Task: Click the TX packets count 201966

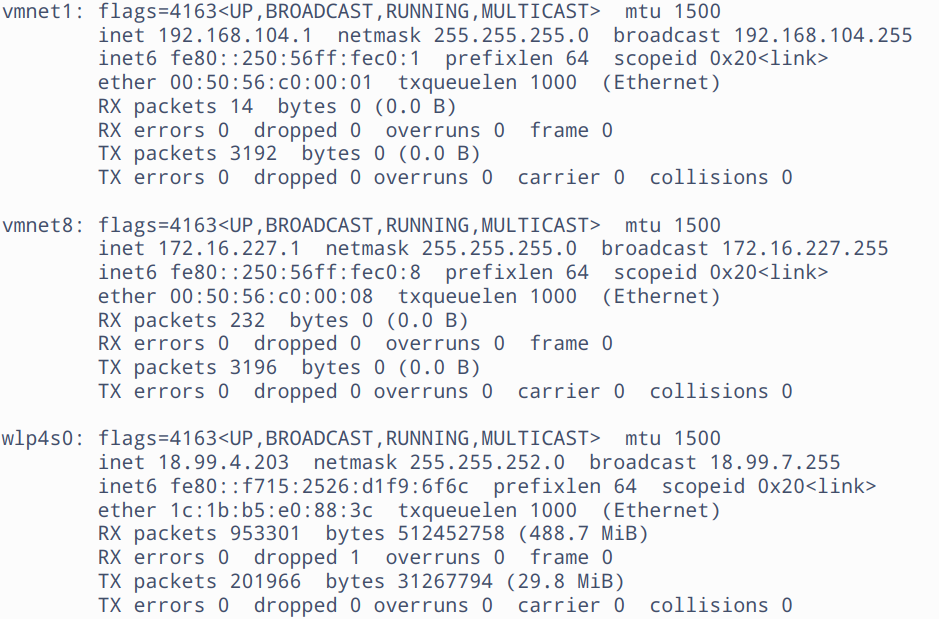Action: click(x=264, y=582)
